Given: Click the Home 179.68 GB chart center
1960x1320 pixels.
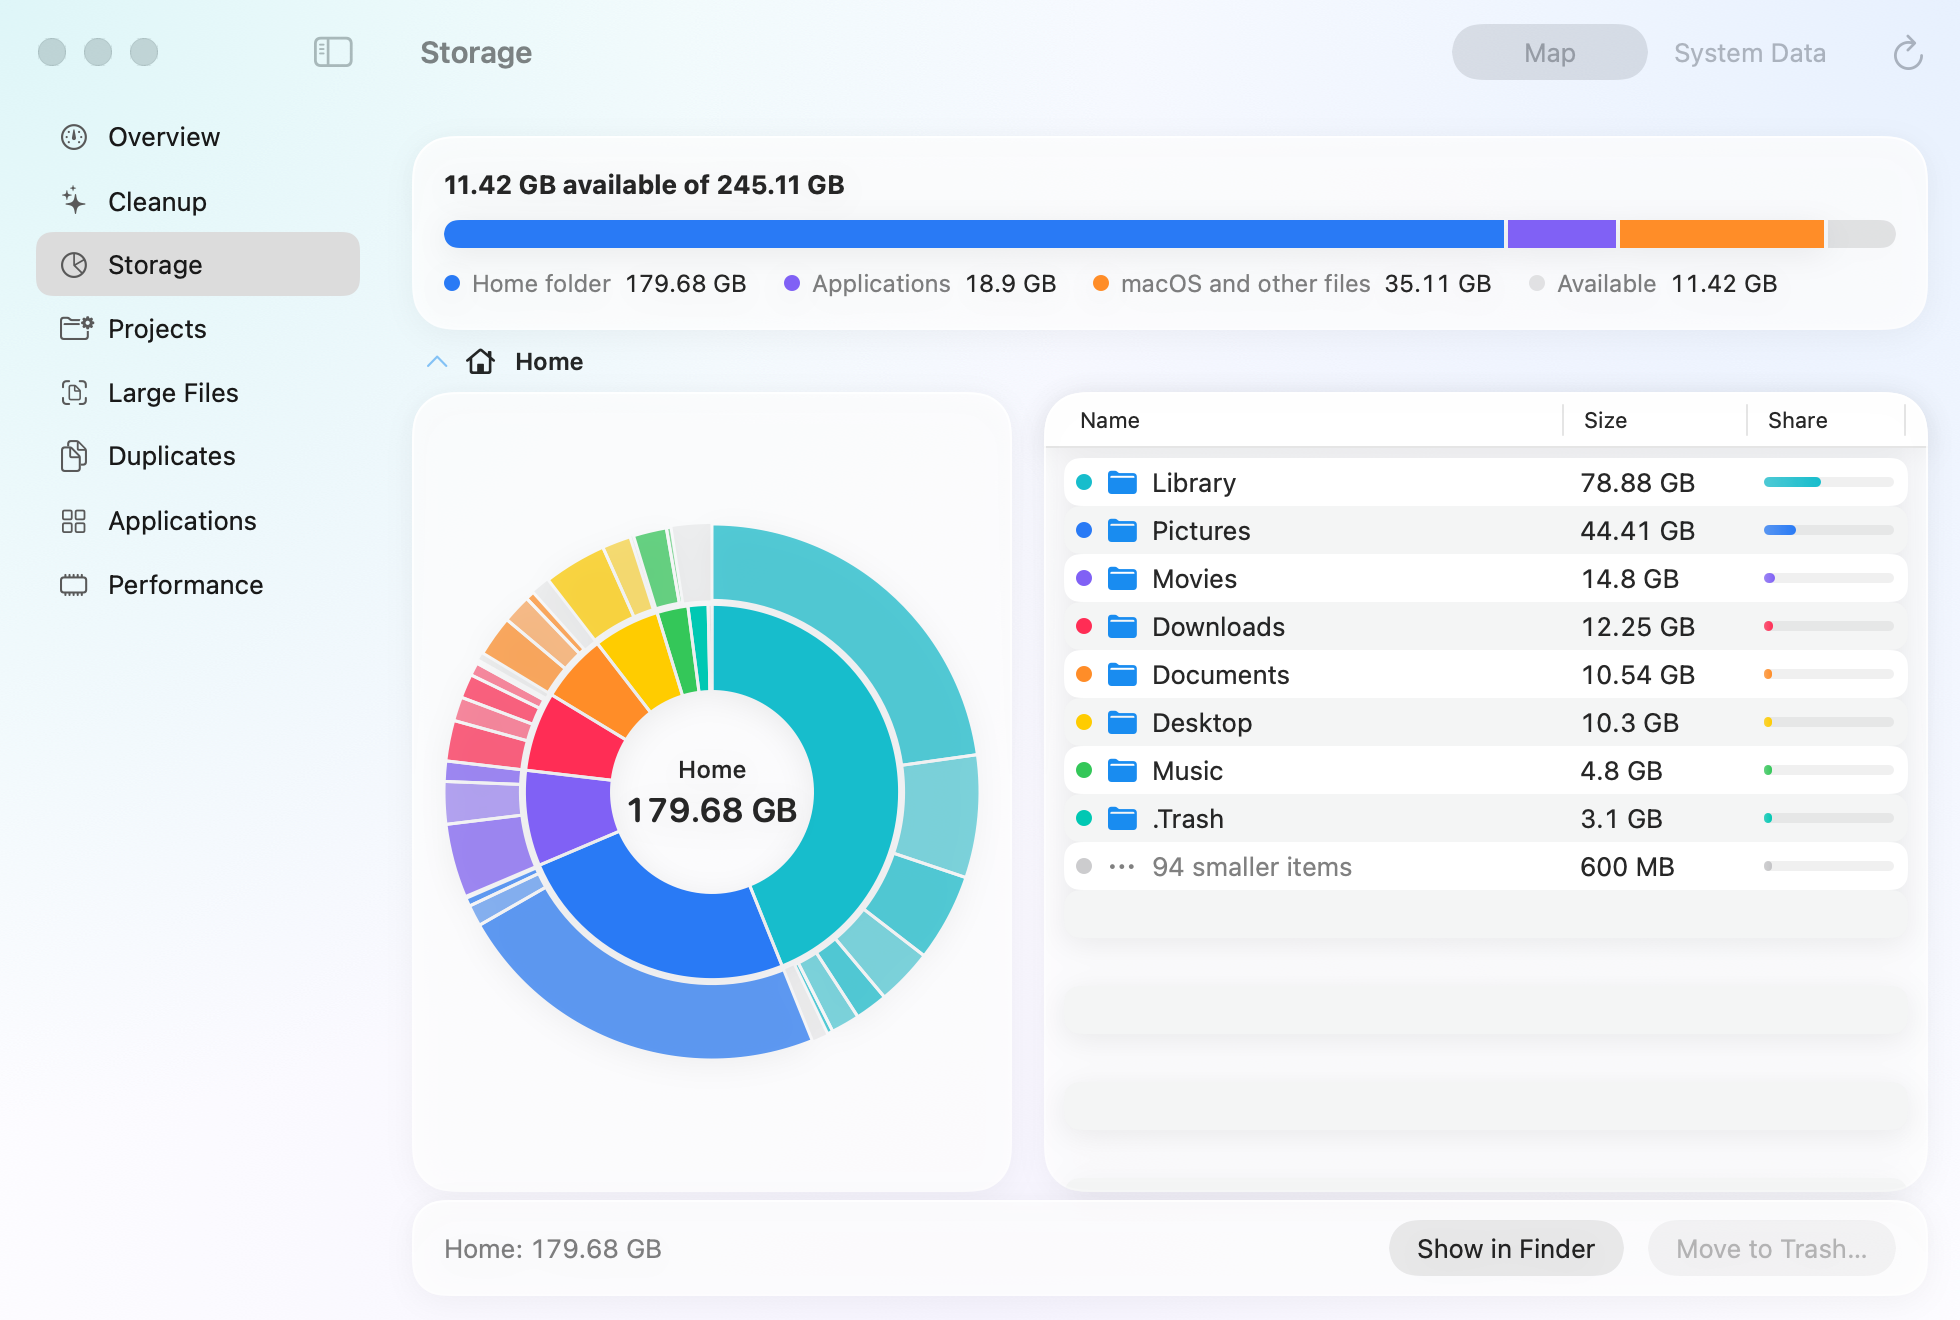Looking at the screenshot, I should [x=712, y=792].
